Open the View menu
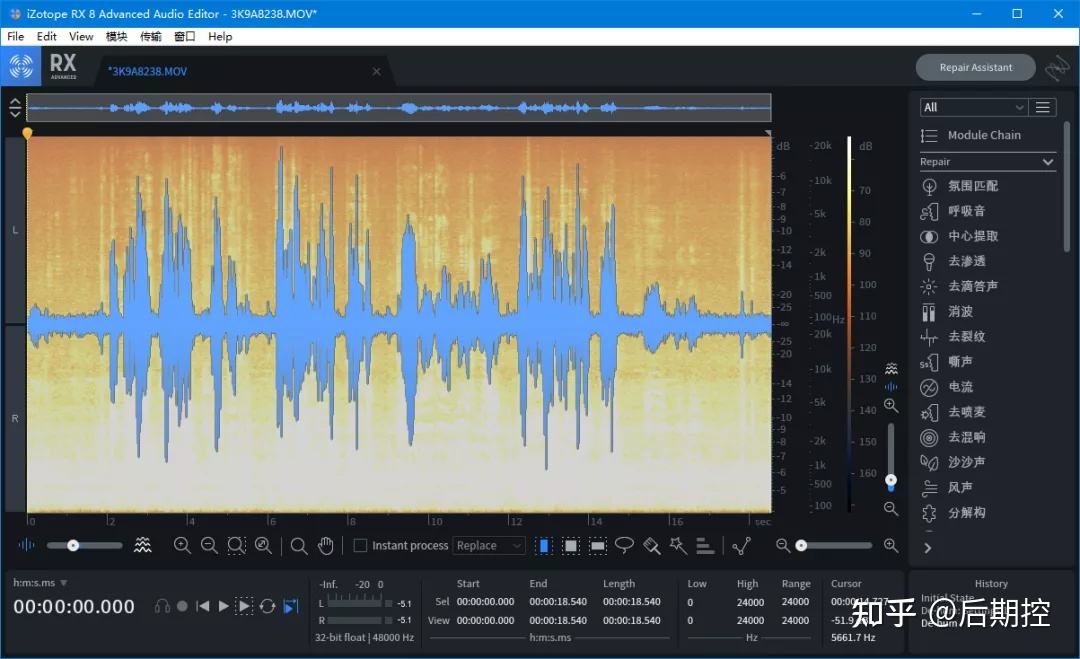This screenshot has height=659, width=1080. tap(81, 36)
